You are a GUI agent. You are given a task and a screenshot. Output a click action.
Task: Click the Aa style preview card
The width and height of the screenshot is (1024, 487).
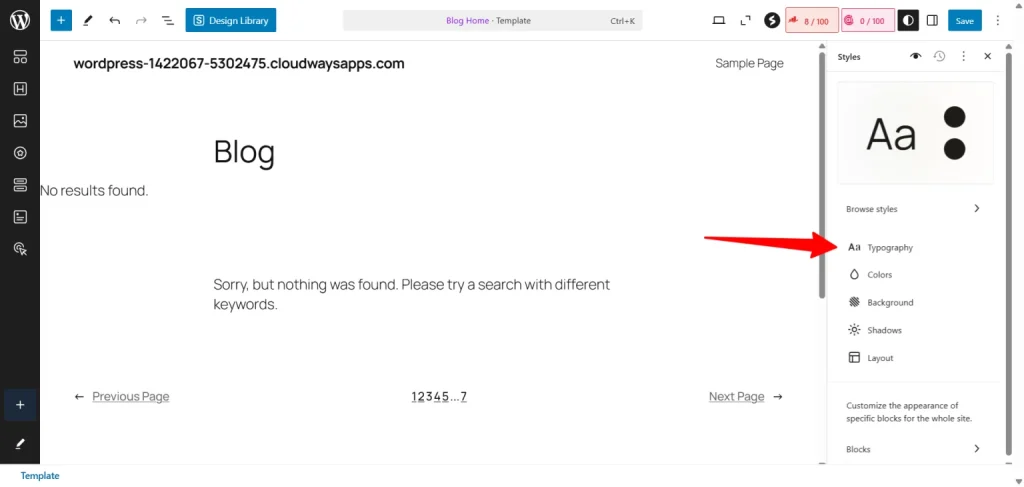[x=915, y=133]
